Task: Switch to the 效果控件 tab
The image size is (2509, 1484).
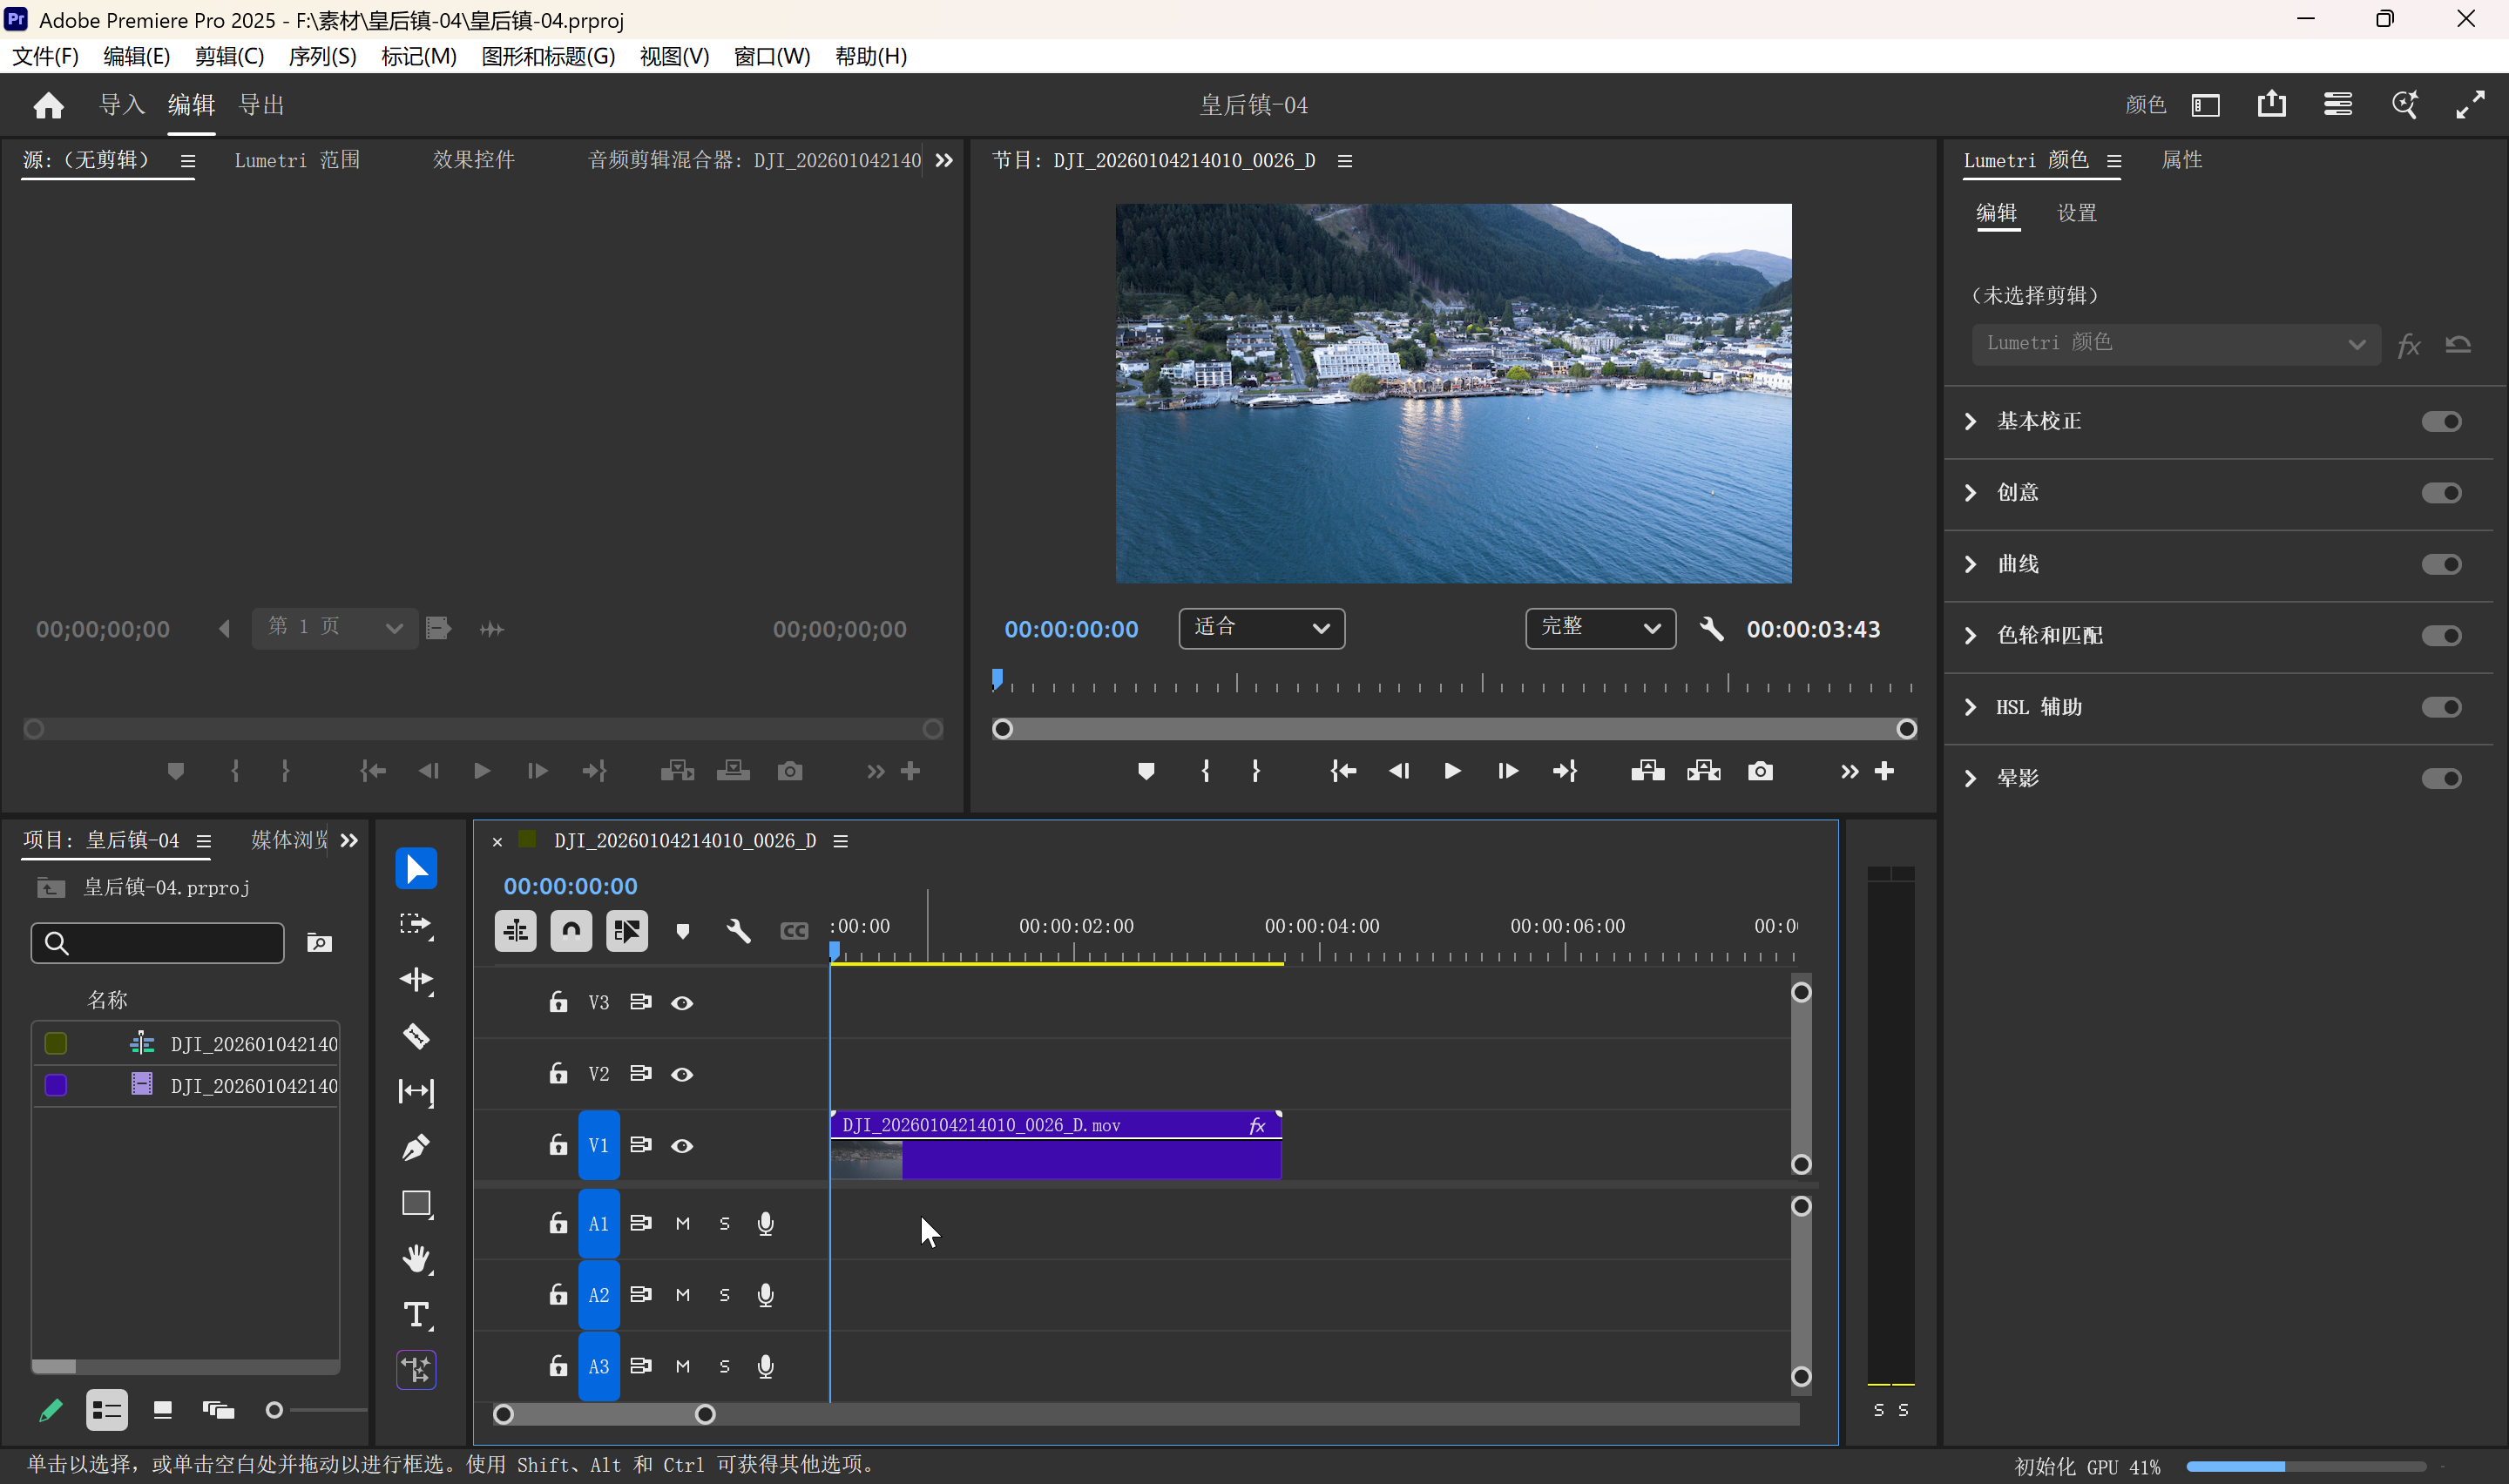Action: [473, 160]
